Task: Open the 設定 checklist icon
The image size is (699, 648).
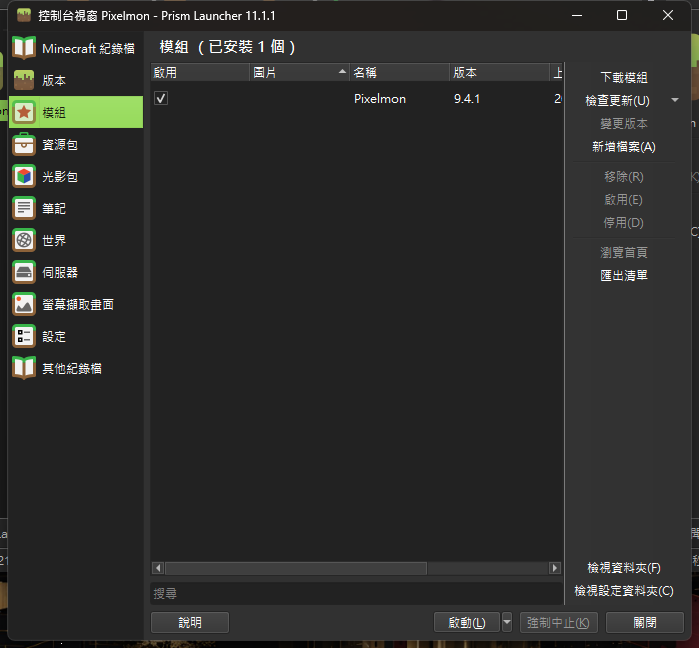Action: [24, 336]
